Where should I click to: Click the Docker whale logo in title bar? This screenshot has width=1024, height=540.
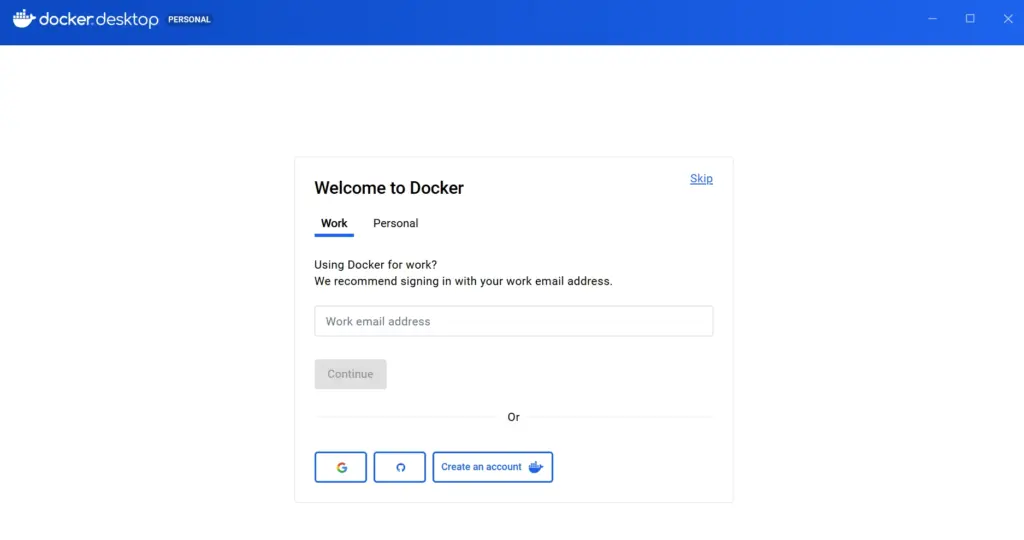[24, 19]
